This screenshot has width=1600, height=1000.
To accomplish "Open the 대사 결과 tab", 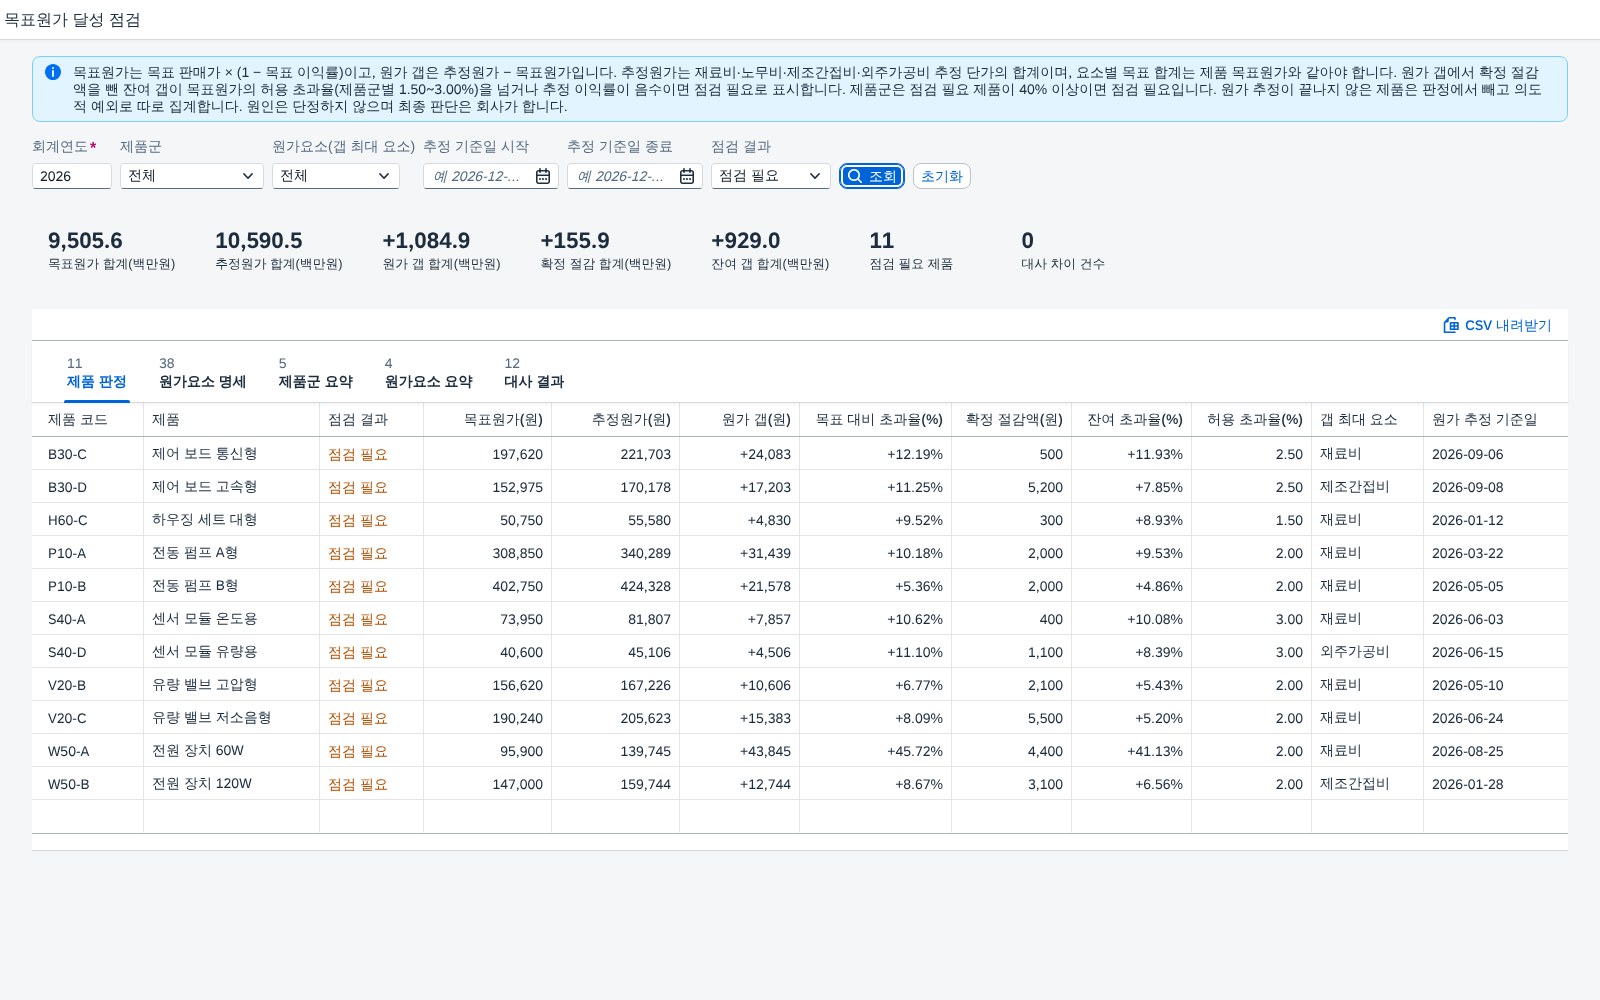I will pos(534,373).
